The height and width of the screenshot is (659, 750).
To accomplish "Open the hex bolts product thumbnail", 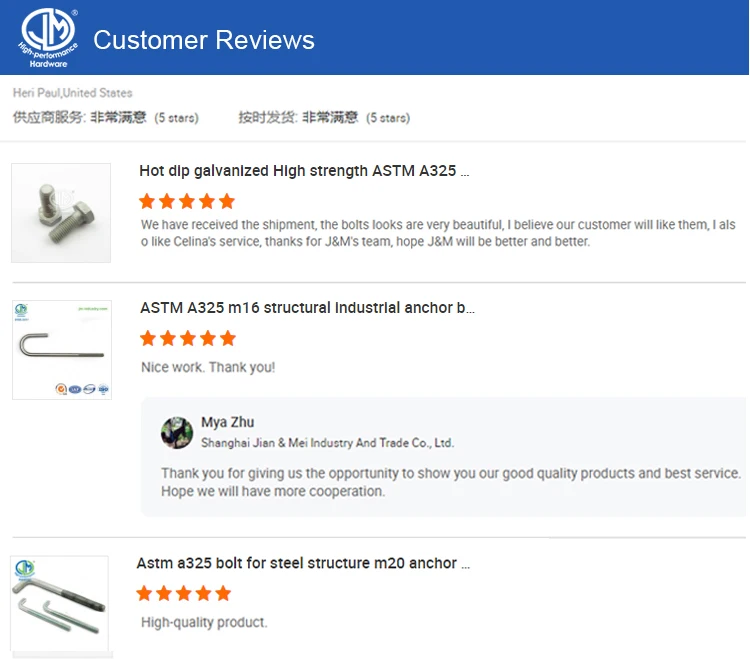I will click(x=61, y=213).
